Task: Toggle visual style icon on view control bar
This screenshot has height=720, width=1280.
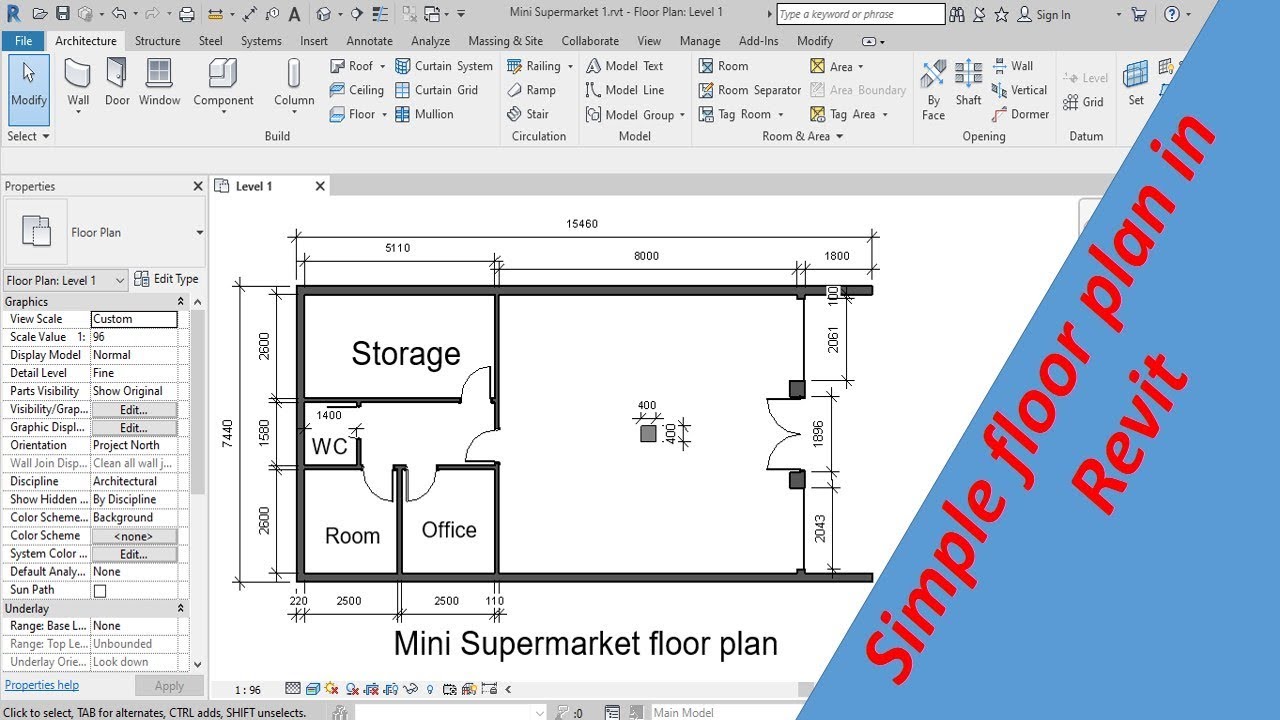Action: point(313,689)
